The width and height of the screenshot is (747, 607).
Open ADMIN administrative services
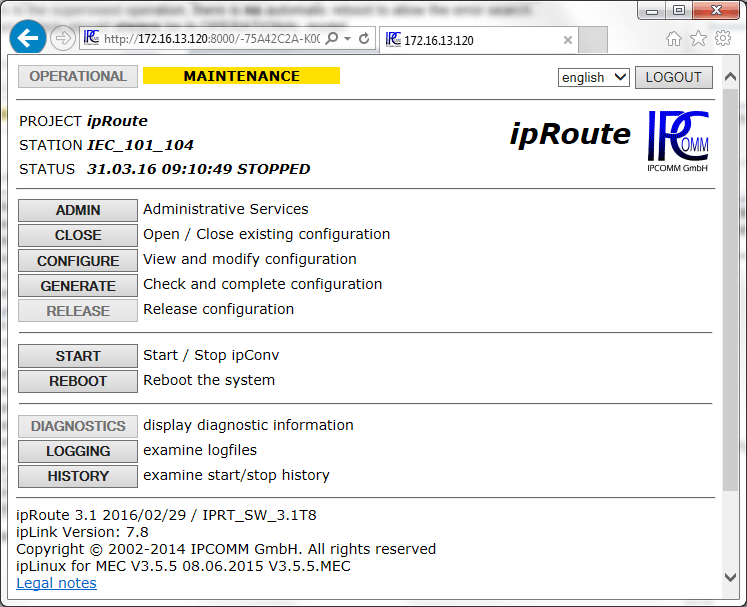[78, 210]
